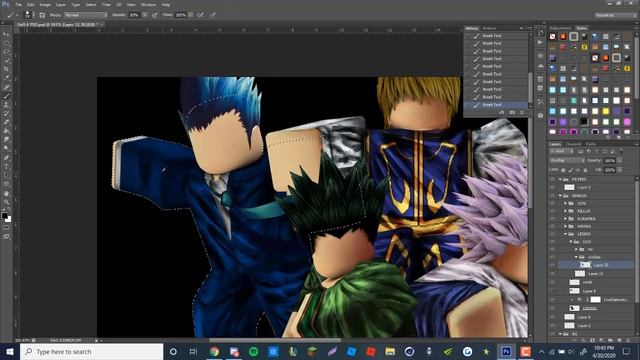Open Spotify from the taskbar
640x360 pixels.
click(x=253, y=351)
